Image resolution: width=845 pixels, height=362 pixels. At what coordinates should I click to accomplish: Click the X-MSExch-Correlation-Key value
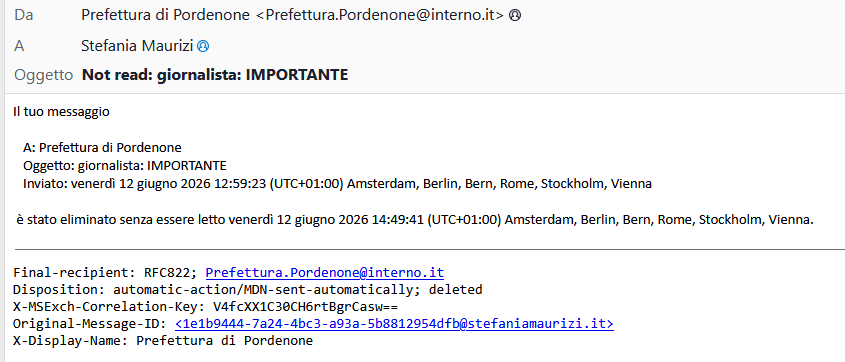[306, 307]
